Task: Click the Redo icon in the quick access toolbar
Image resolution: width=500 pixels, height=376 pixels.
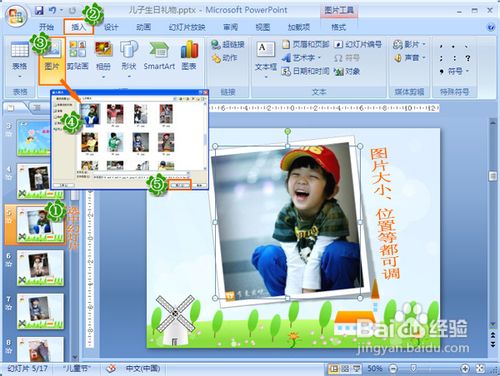Action: tap(72, 11)
